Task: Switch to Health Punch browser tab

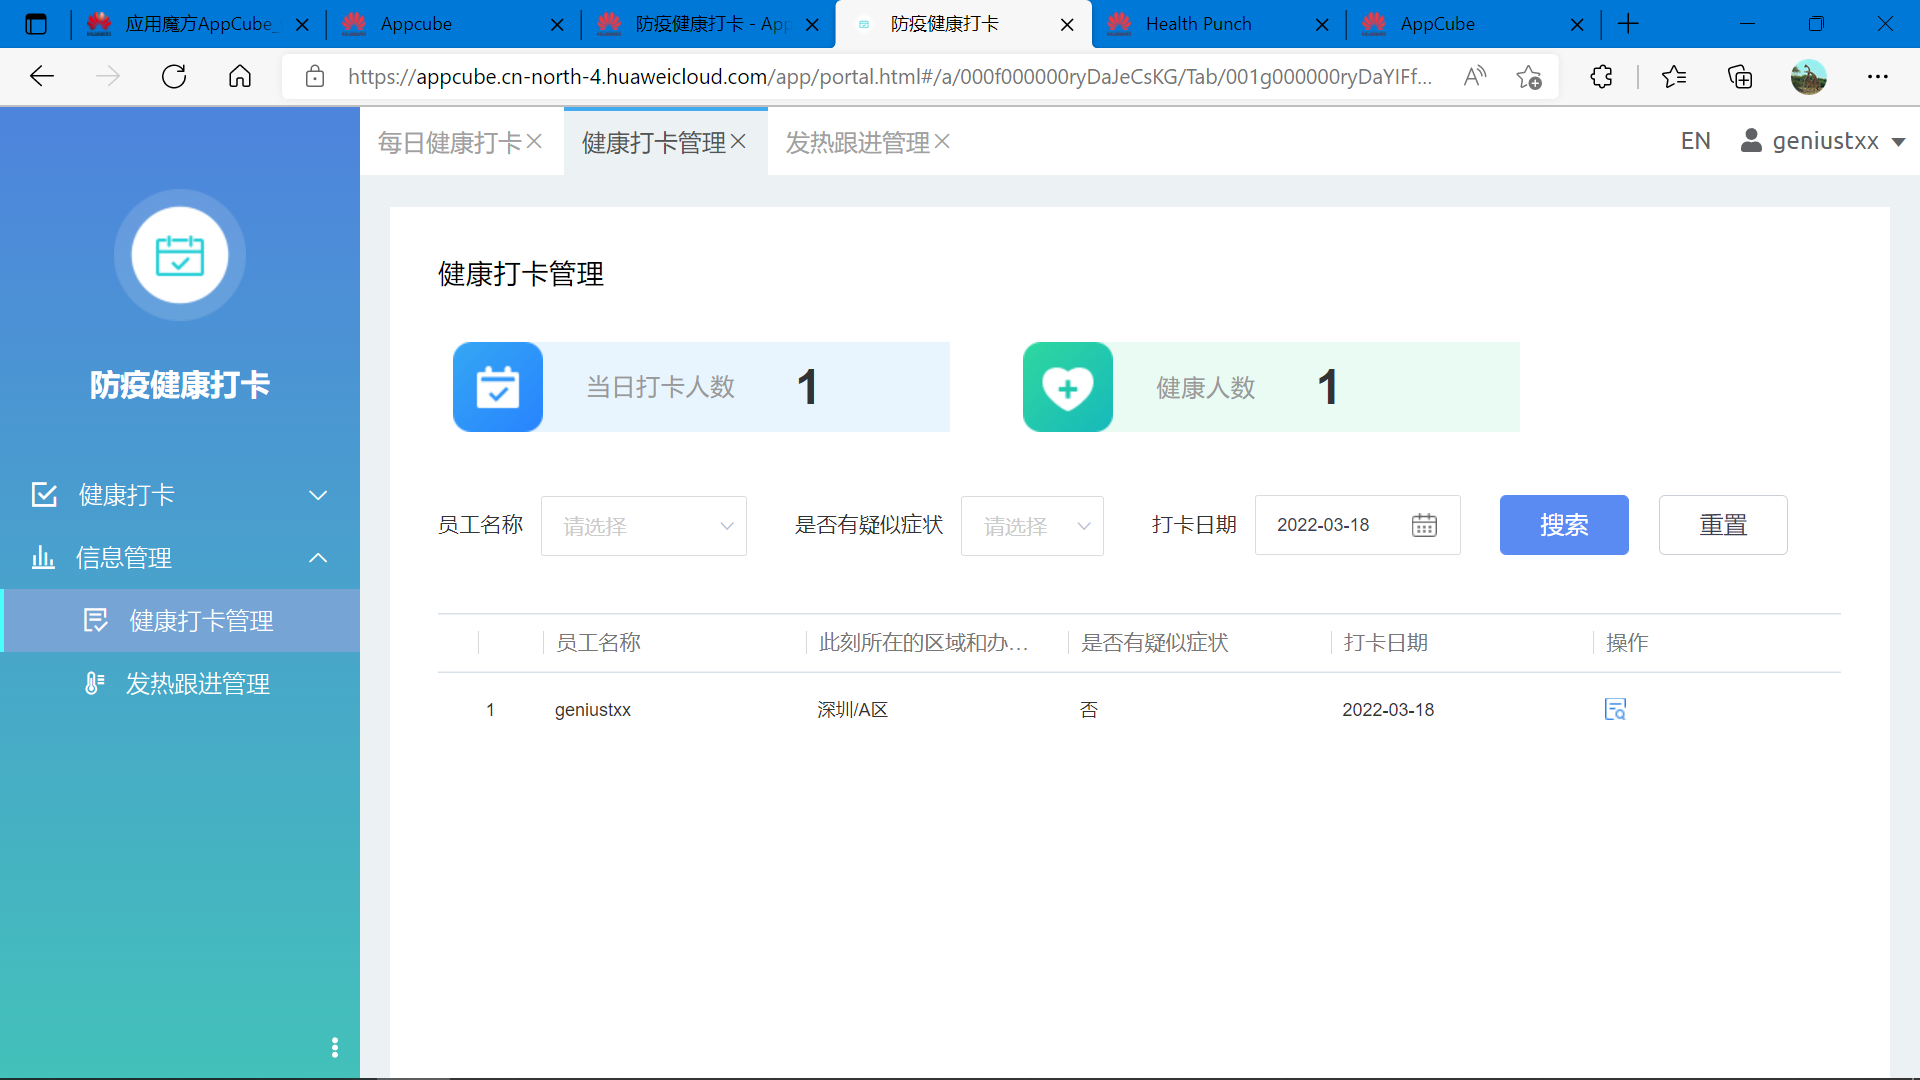Action: [x=1198, y=24]
